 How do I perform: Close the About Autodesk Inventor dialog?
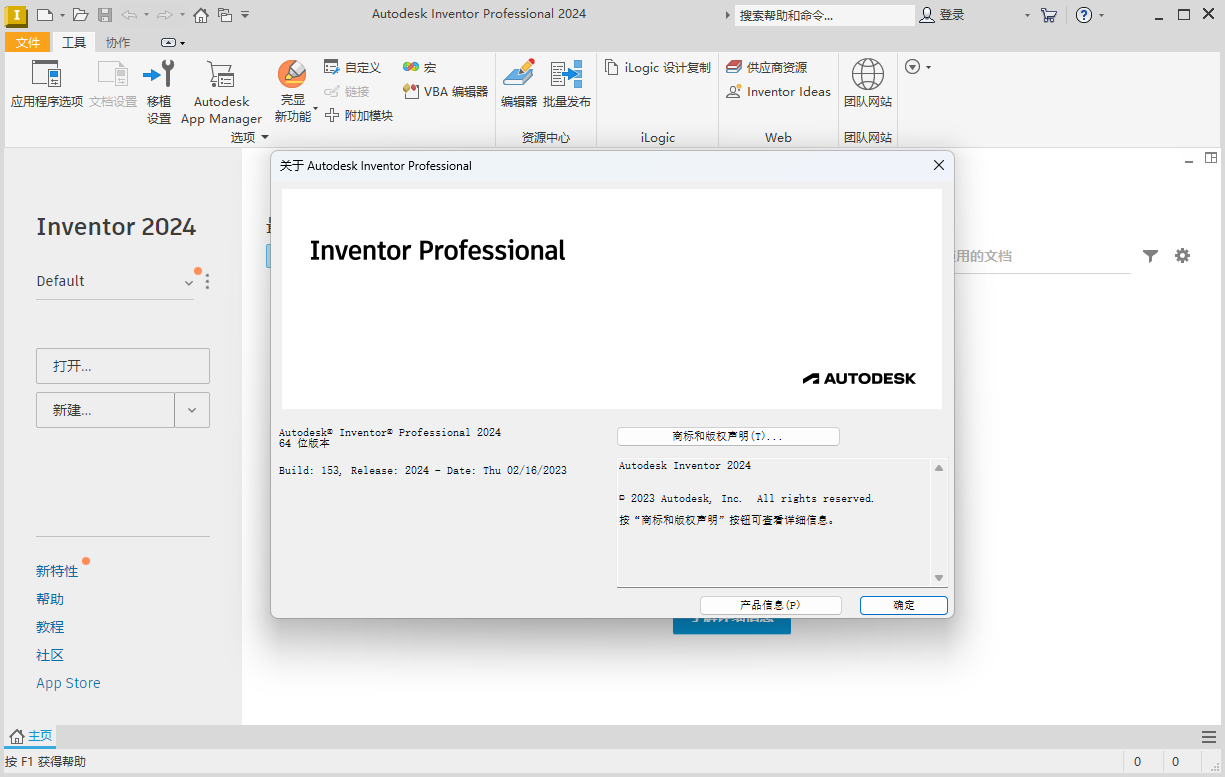(x=938, y=165)
